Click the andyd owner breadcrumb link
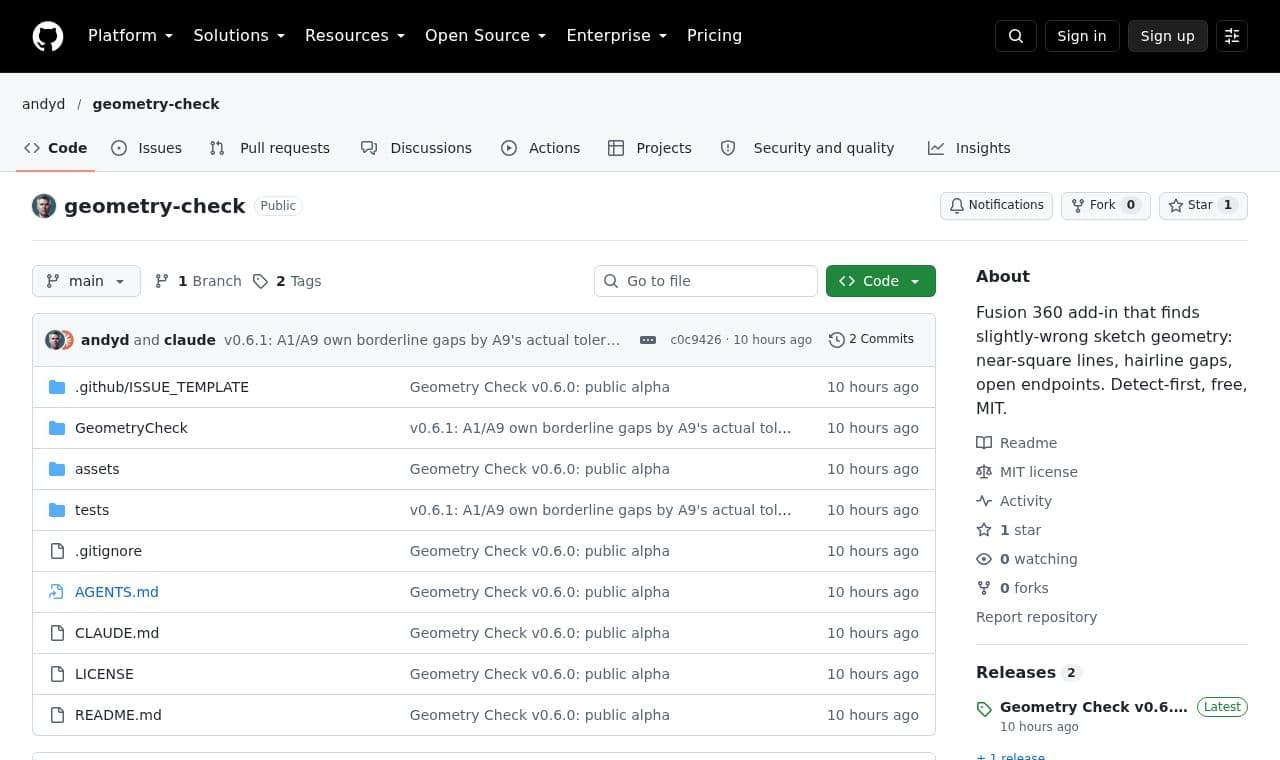 [x=44, y=104]
